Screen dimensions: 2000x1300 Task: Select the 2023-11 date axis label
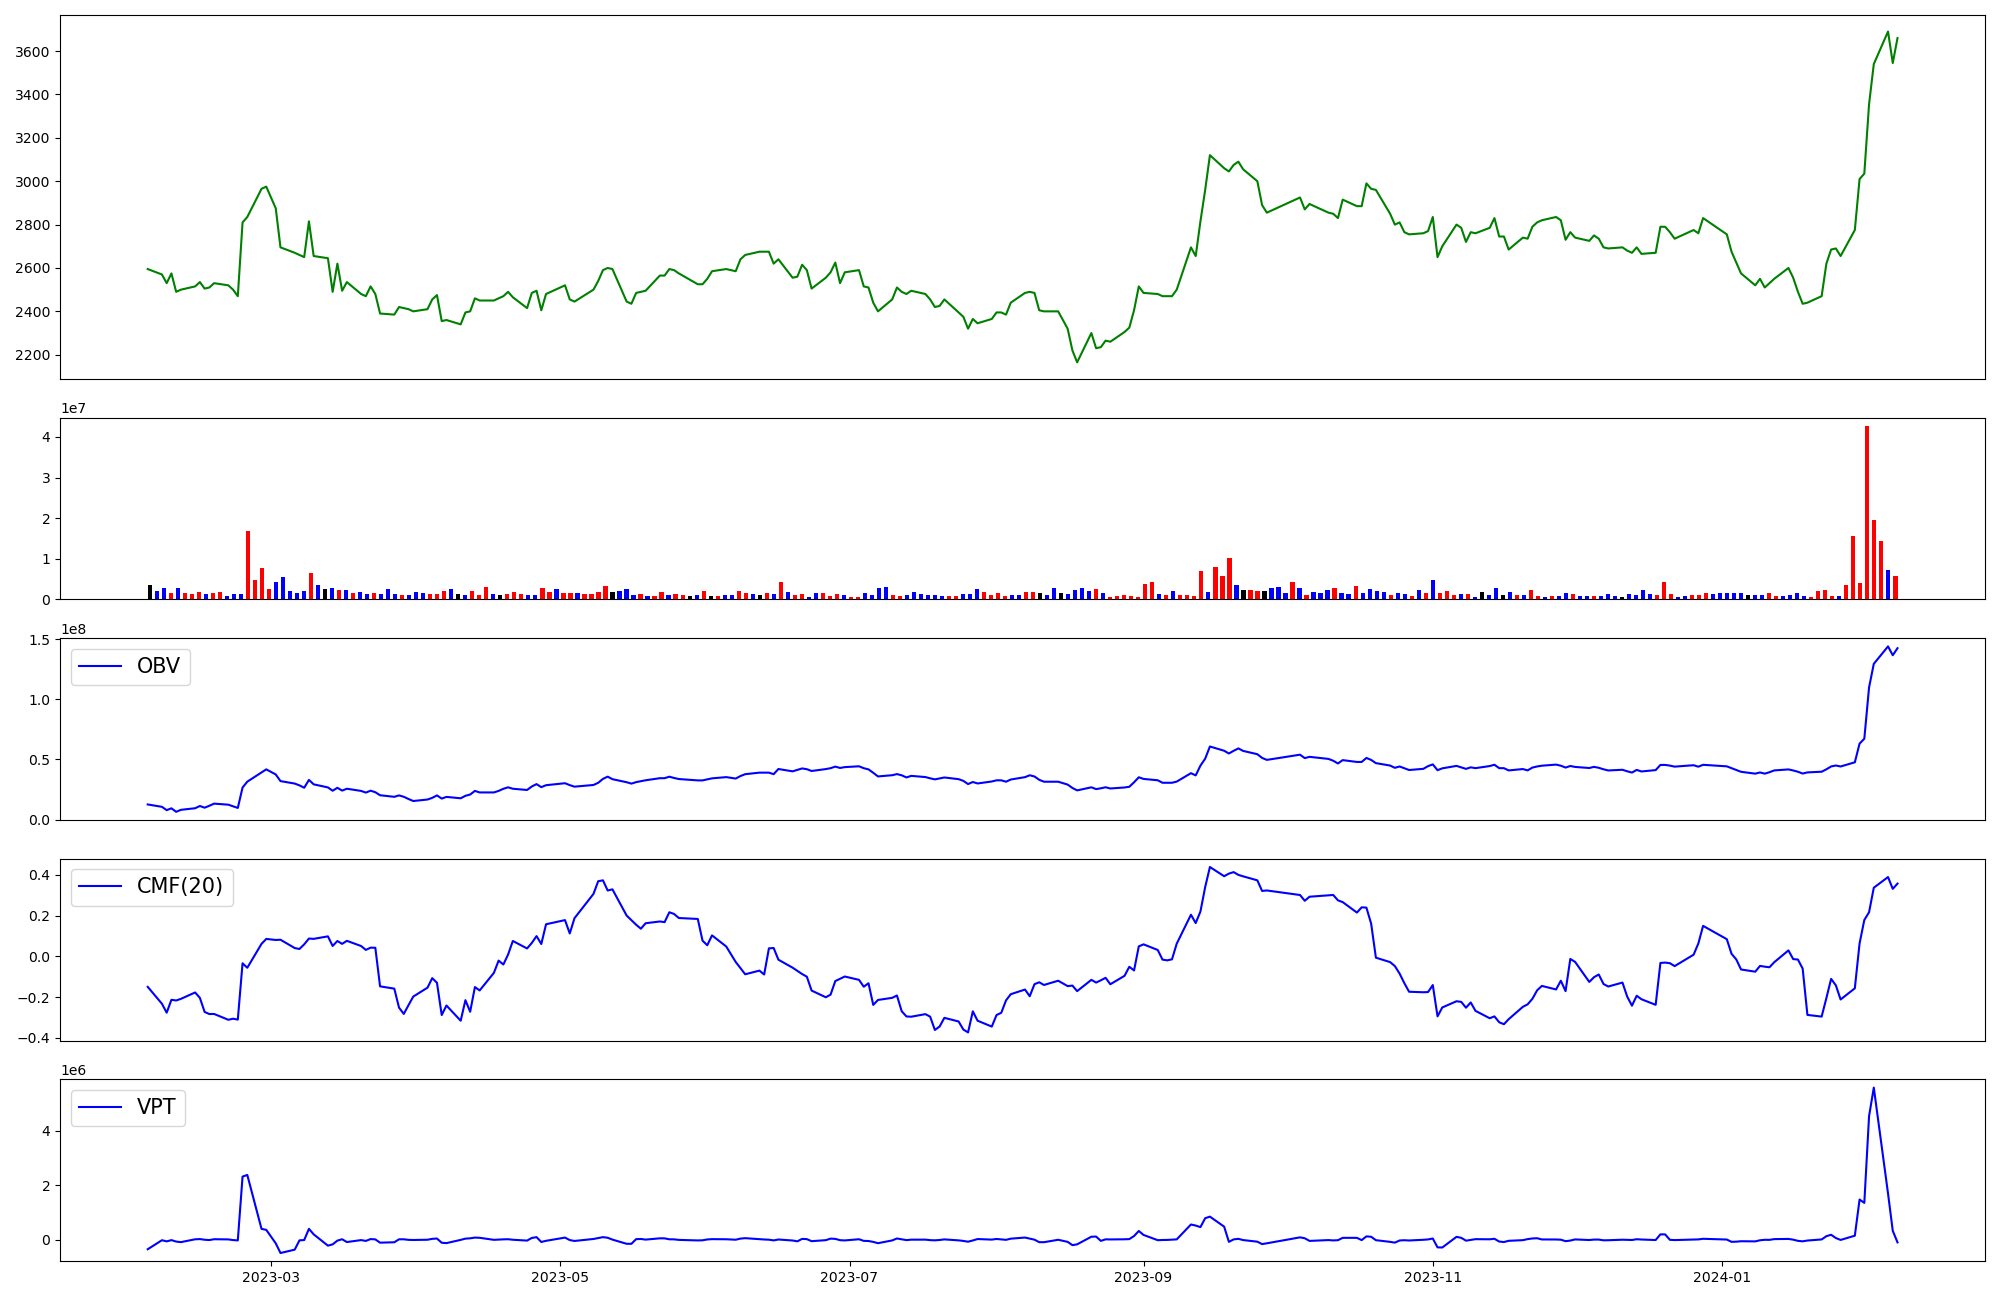coord(1433,1277)
